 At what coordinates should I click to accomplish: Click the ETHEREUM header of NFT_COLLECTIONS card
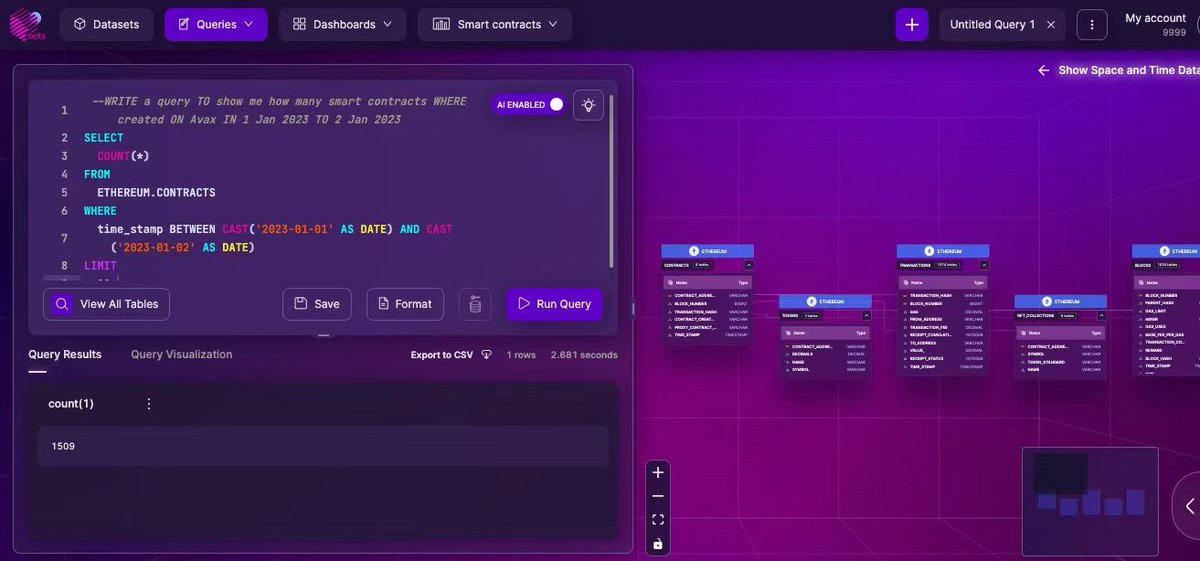click(1061, 301)
